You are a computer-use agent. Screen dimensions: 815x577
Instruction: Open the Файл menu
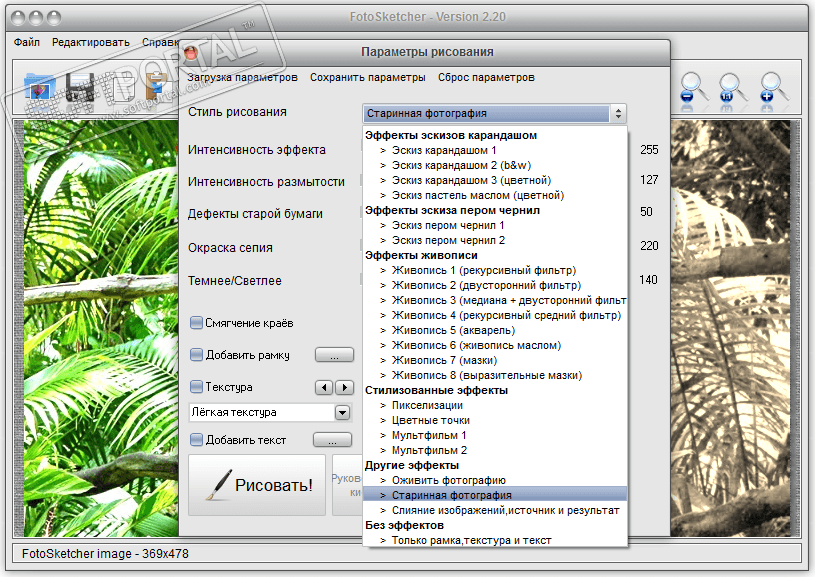[27, 42]
